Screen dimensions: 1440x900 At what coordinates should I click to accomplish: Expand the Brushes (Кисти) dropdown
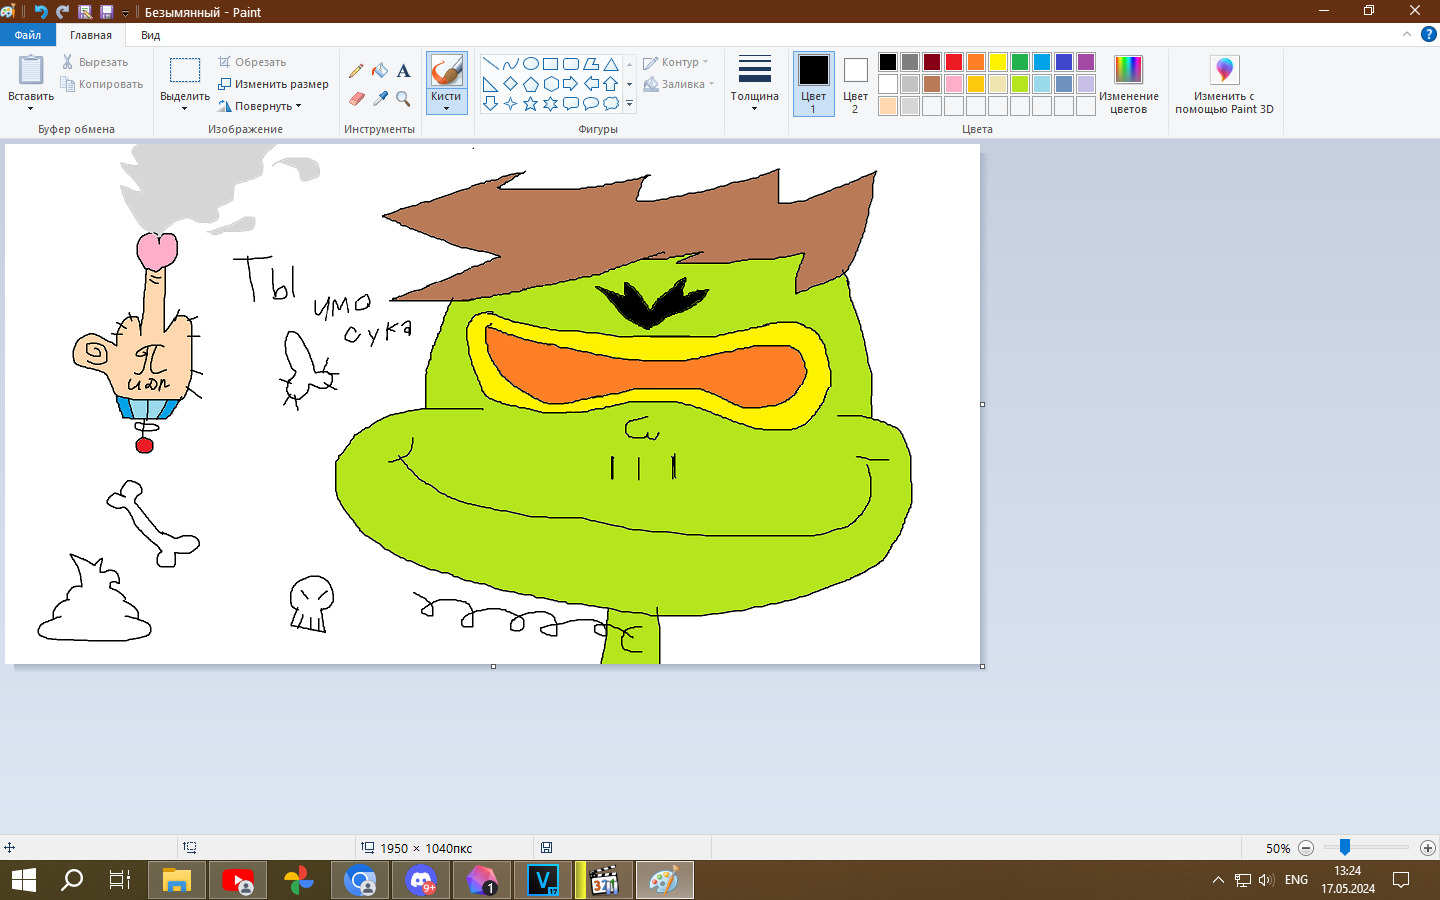click(x=446, y=103)
